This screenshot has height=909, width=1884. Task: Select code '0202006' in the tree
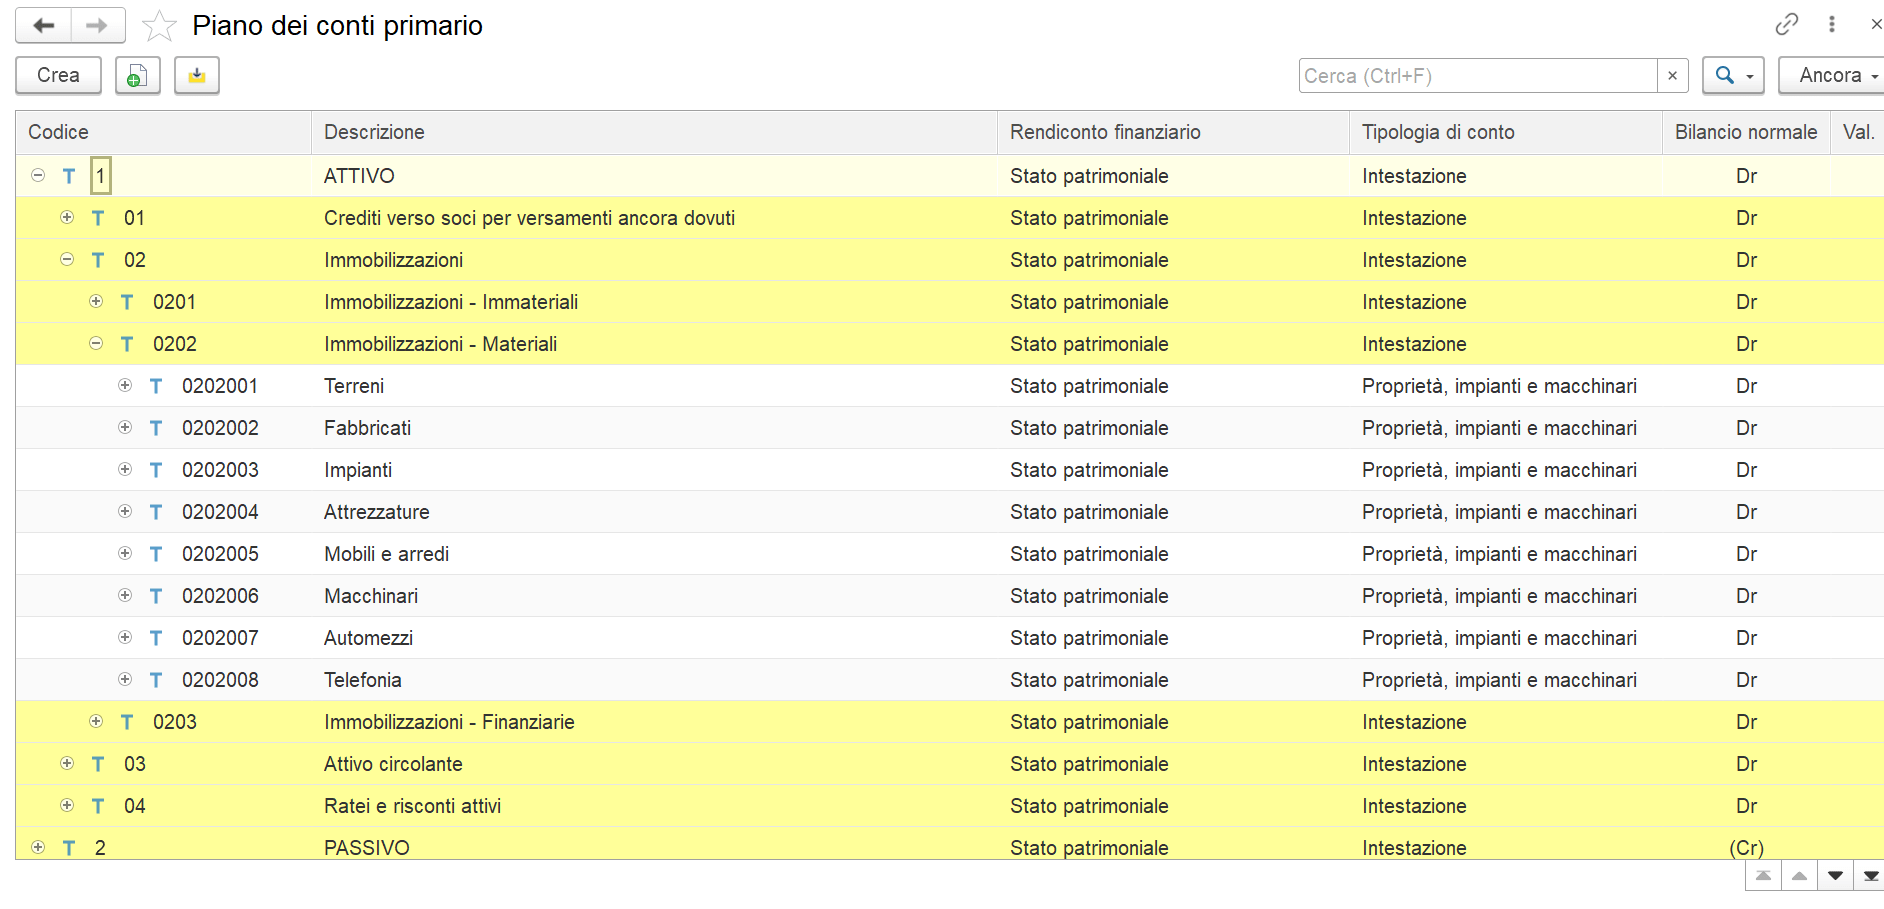coord(220,596)
